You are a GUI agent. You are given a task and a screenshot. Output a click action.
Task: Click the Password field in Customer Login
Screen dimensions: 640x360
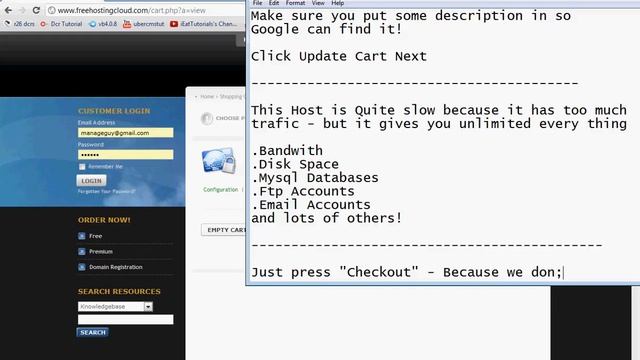(x=125, y=154)
